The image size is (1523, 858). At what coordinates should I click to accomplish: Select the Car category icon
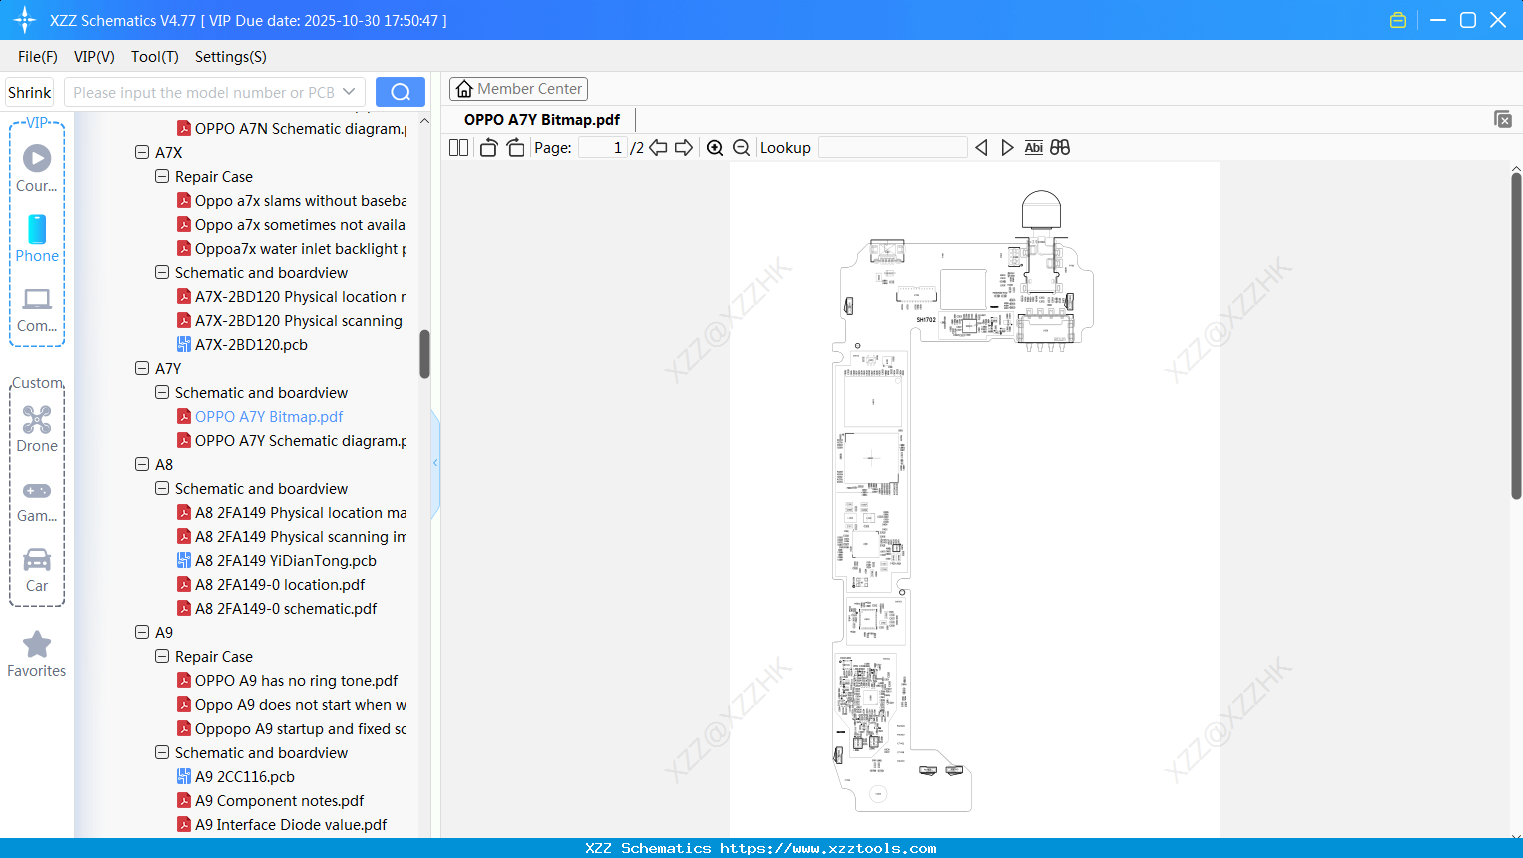[37, 570]
